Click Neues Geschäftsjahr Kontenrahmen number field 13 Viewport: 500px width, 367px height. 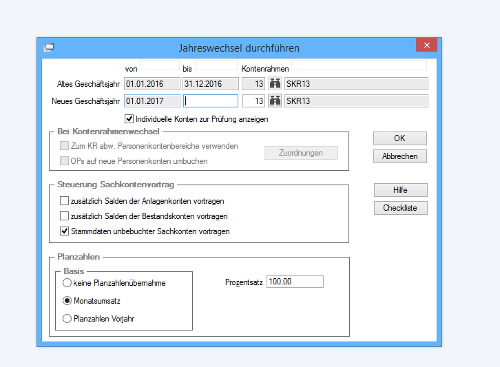click(253, 101)
